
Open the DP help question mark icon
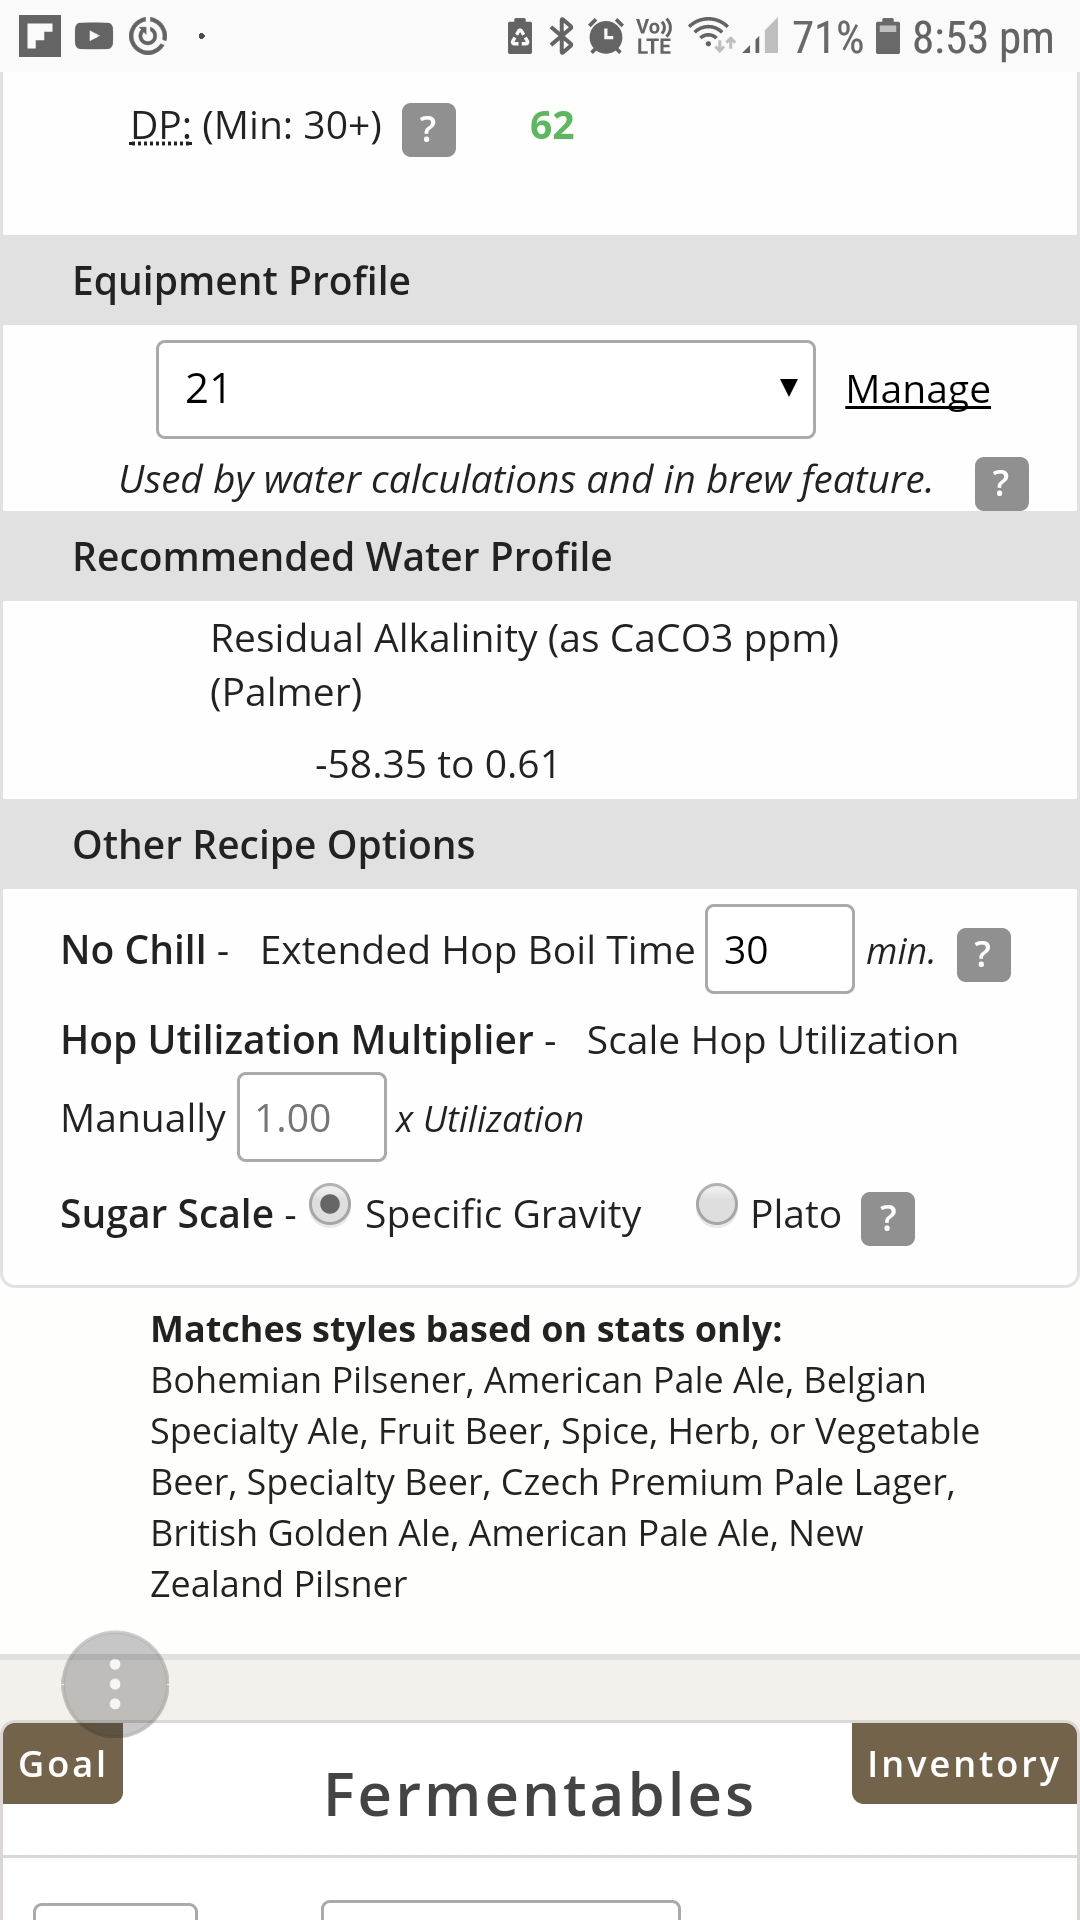pos(428,130)
